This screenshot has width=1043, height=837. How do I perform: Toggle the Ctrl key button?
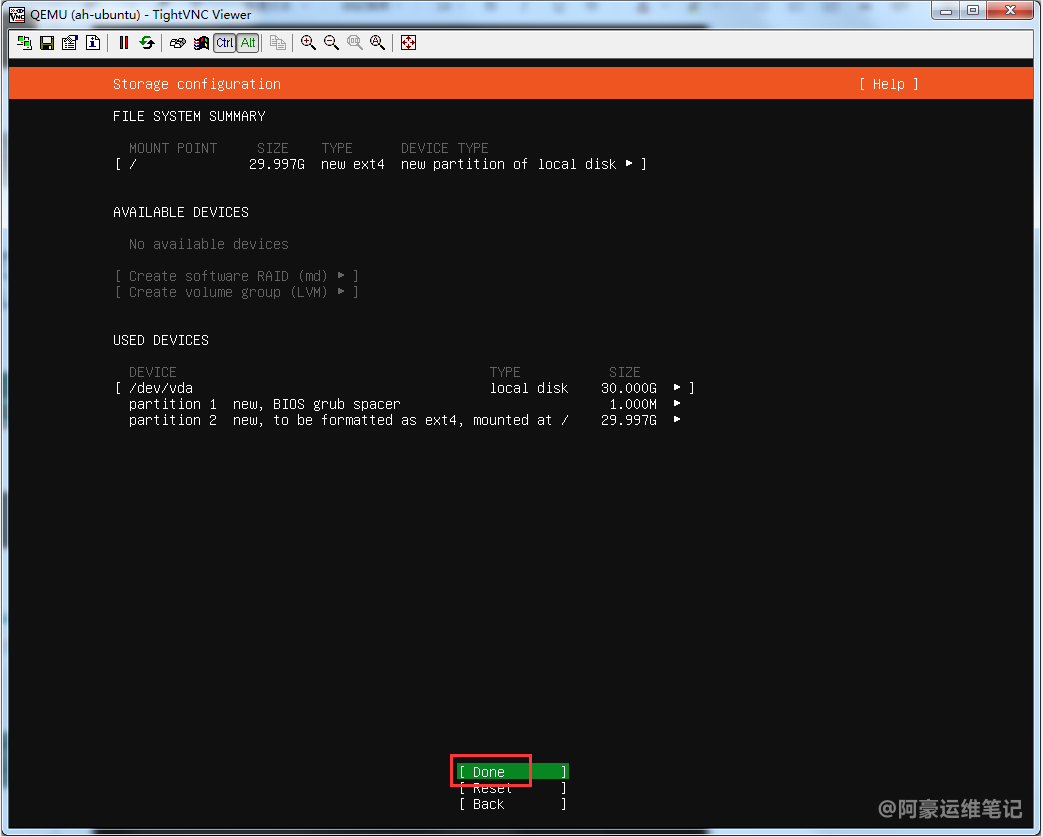click(225, 43)
